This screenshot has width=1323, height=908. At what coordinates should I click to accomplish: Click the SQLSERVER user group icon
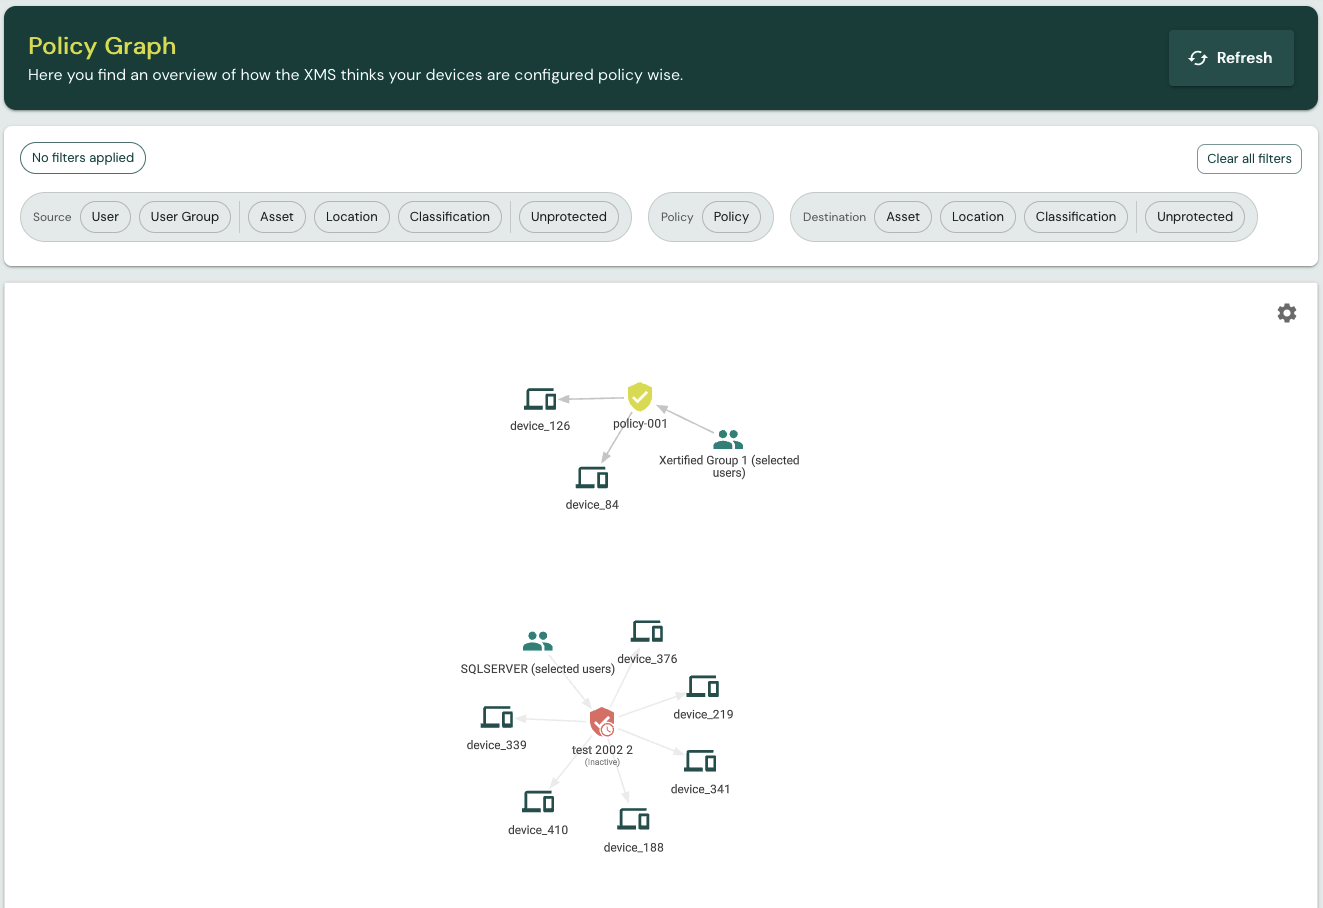click(x=538, y=641)
